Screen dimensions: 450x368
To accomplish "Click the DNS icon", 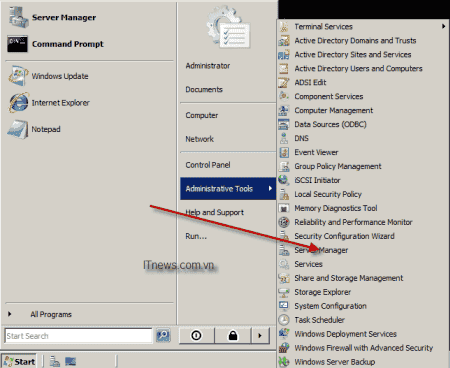I will click(x=284, y=138).
